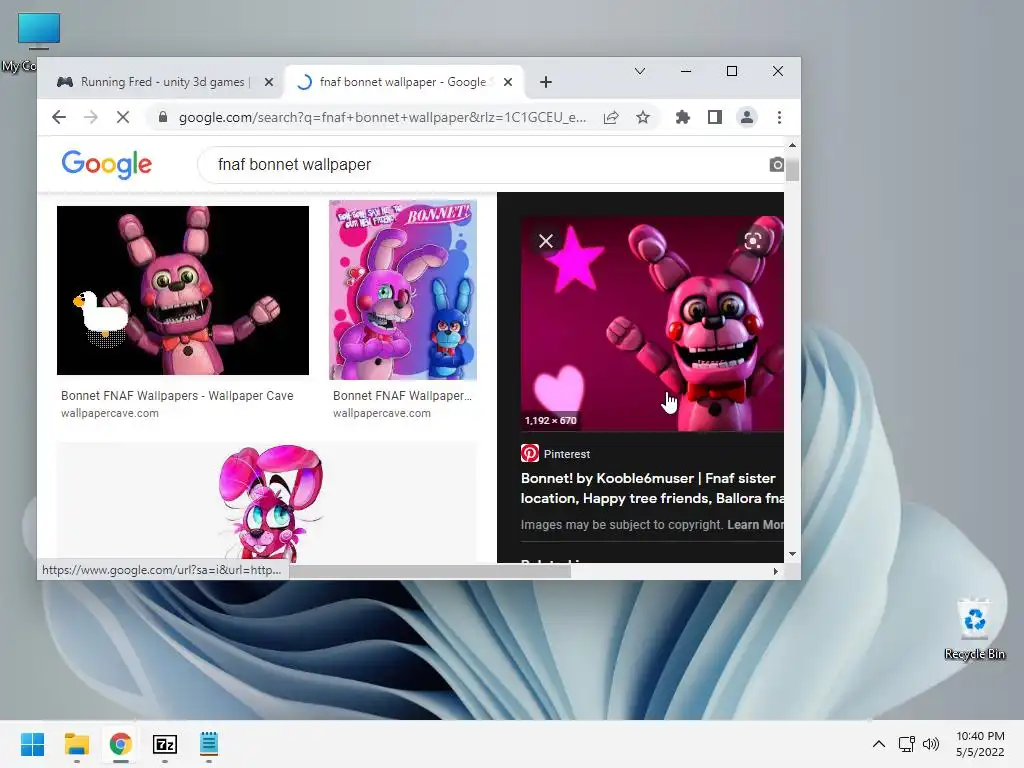1024x768 pixels.
Task: Click the 1,192 × 670 dimension label
Action: pyautogui.click(x=551, y=421)
